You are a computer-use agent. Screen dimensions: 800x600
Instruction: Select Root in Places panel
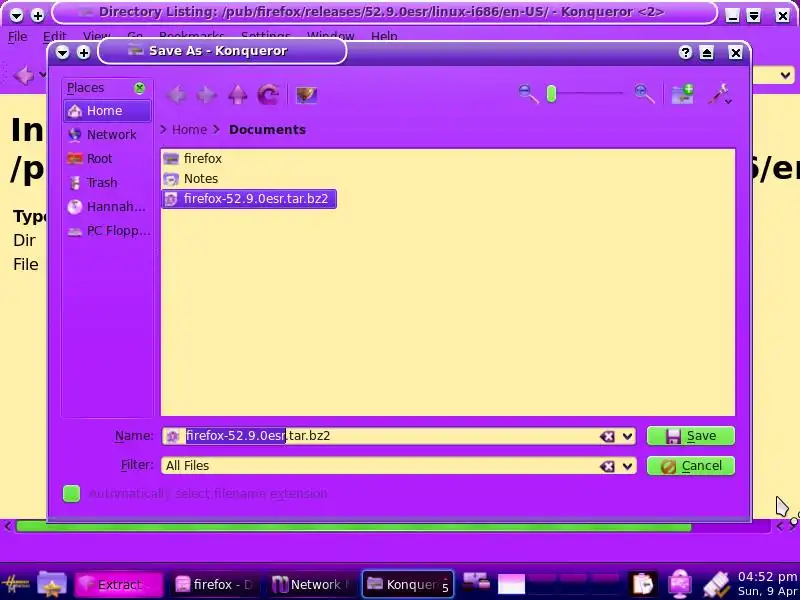tap(107, 159)
